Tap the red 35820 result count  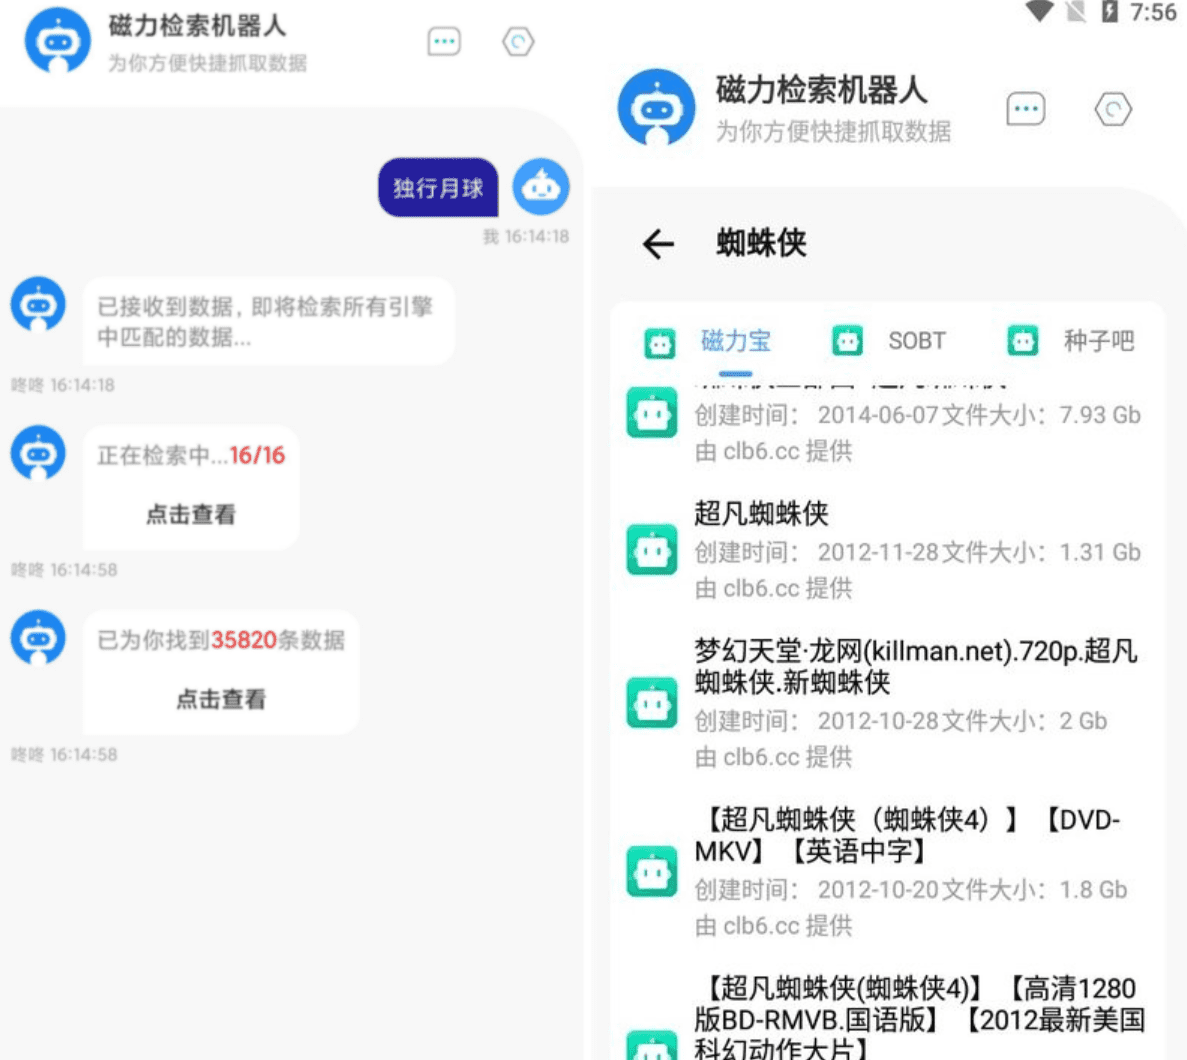pos(244,640)
